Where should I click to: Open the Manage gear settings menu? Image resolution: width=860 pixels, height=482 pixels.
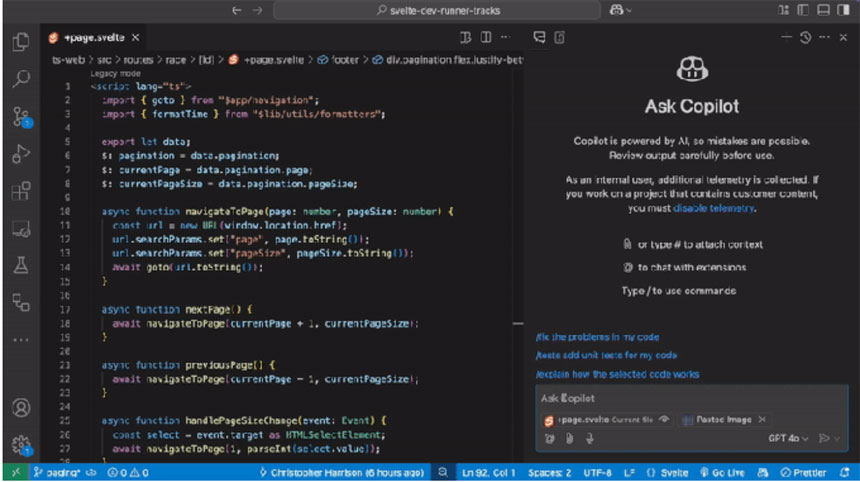pos(22,445)
